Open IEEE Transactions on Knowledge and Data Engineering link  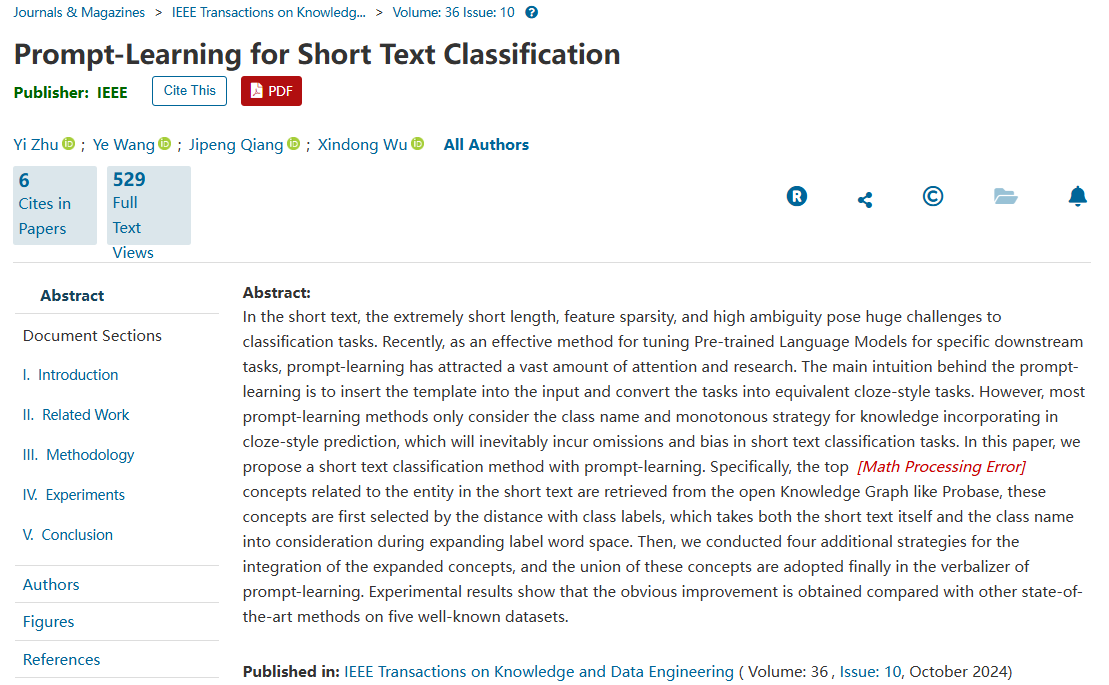point(539,672)
